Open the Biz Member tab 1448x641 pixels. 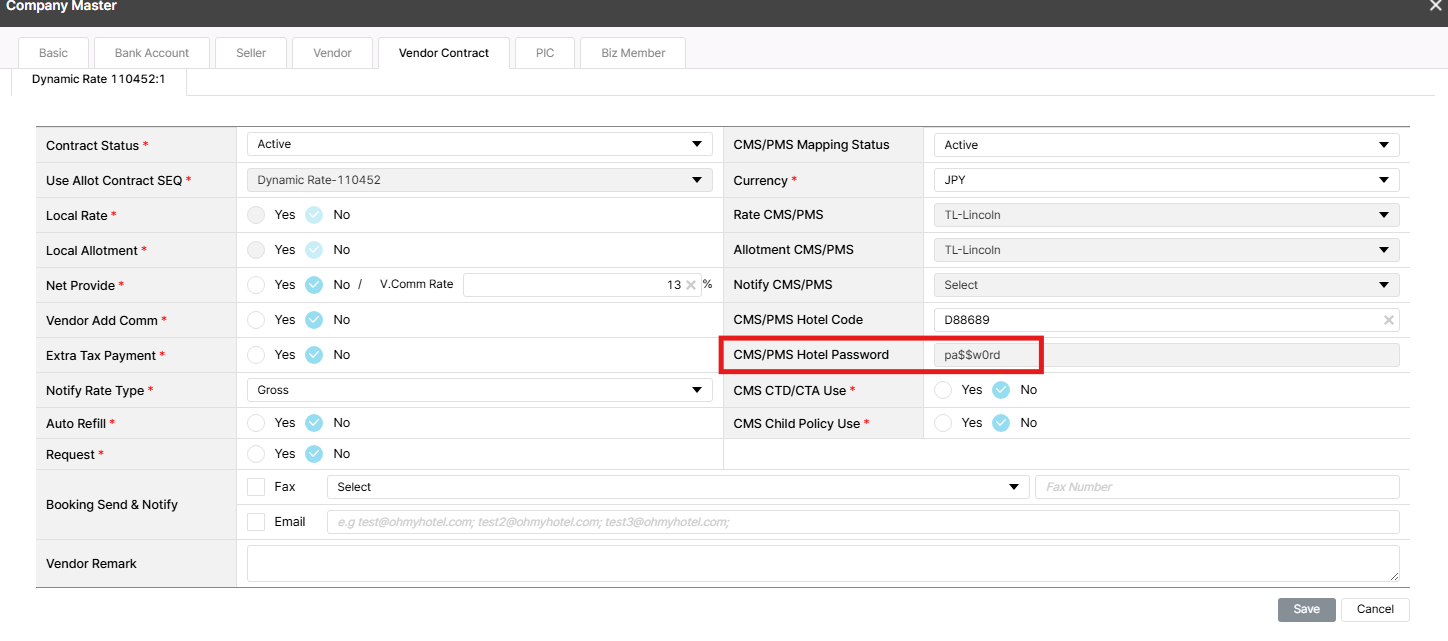tap(633, 53)
